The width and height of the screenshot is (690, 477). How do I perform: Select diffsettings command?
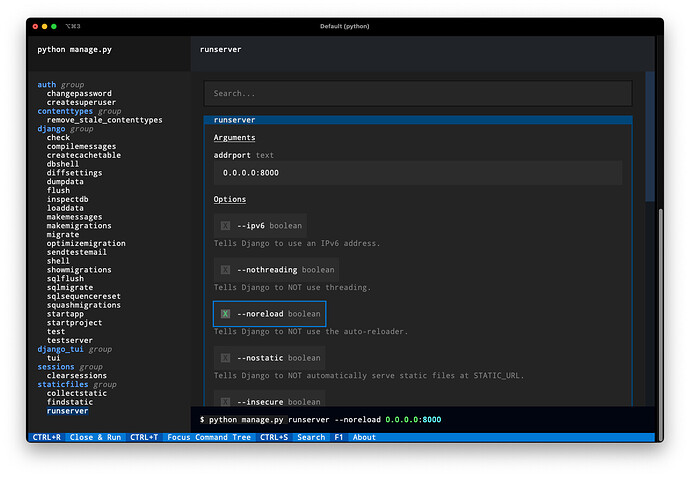(x=74, y=172)
